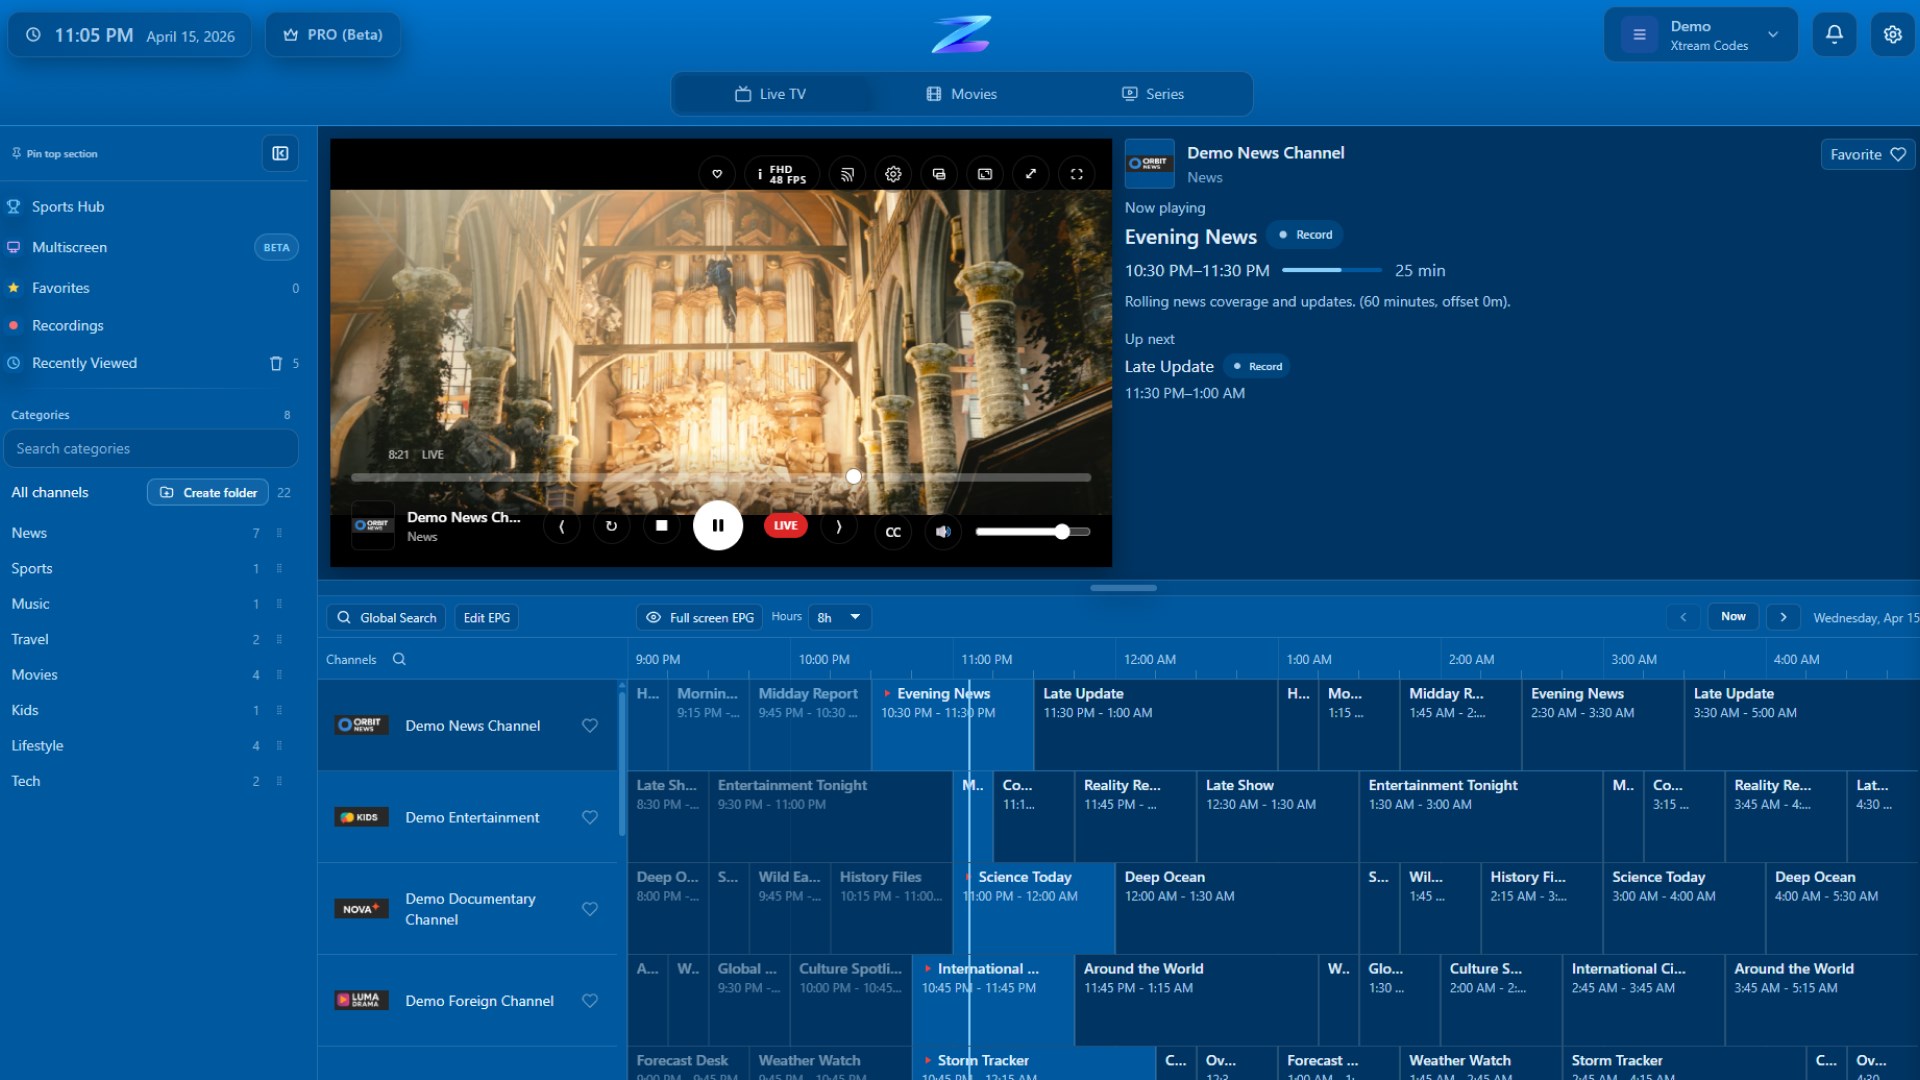This screenshot has width=1920, height=1080.
Task: Seek on the video timeline bar
Action: click(721, 477)
